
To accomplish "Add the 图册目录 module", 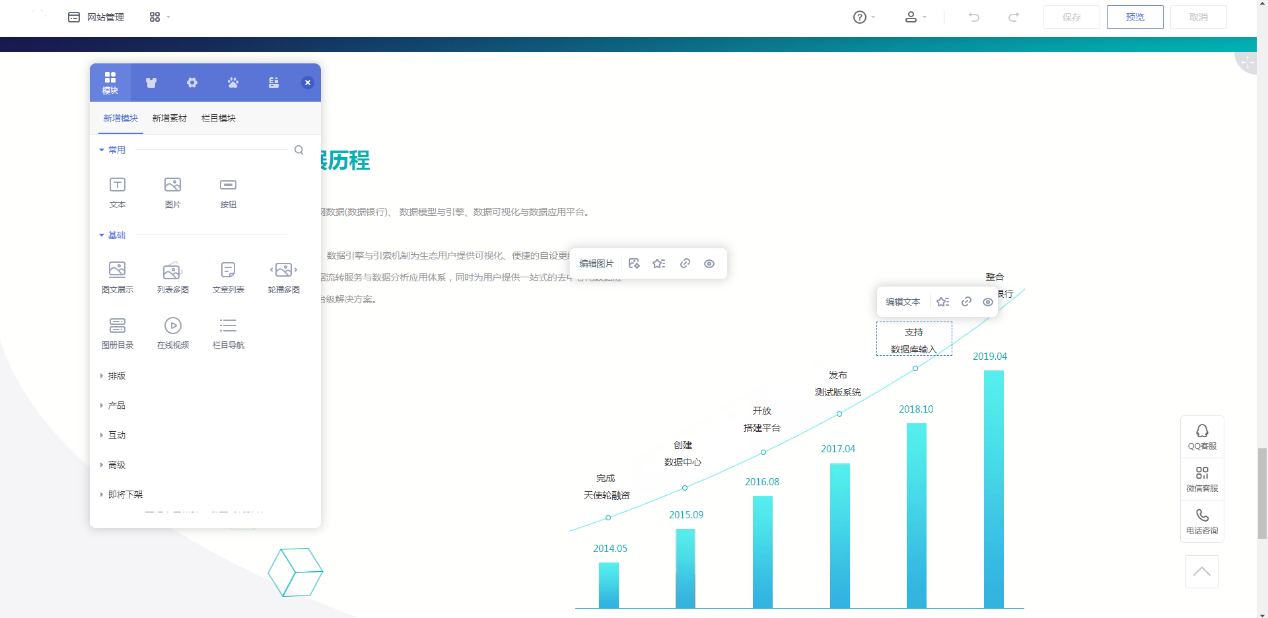I will [117, 333].
